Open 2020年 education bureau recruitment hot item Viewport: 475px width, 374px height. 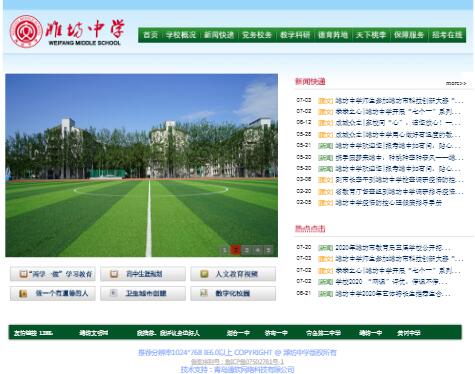pos(393,248)
